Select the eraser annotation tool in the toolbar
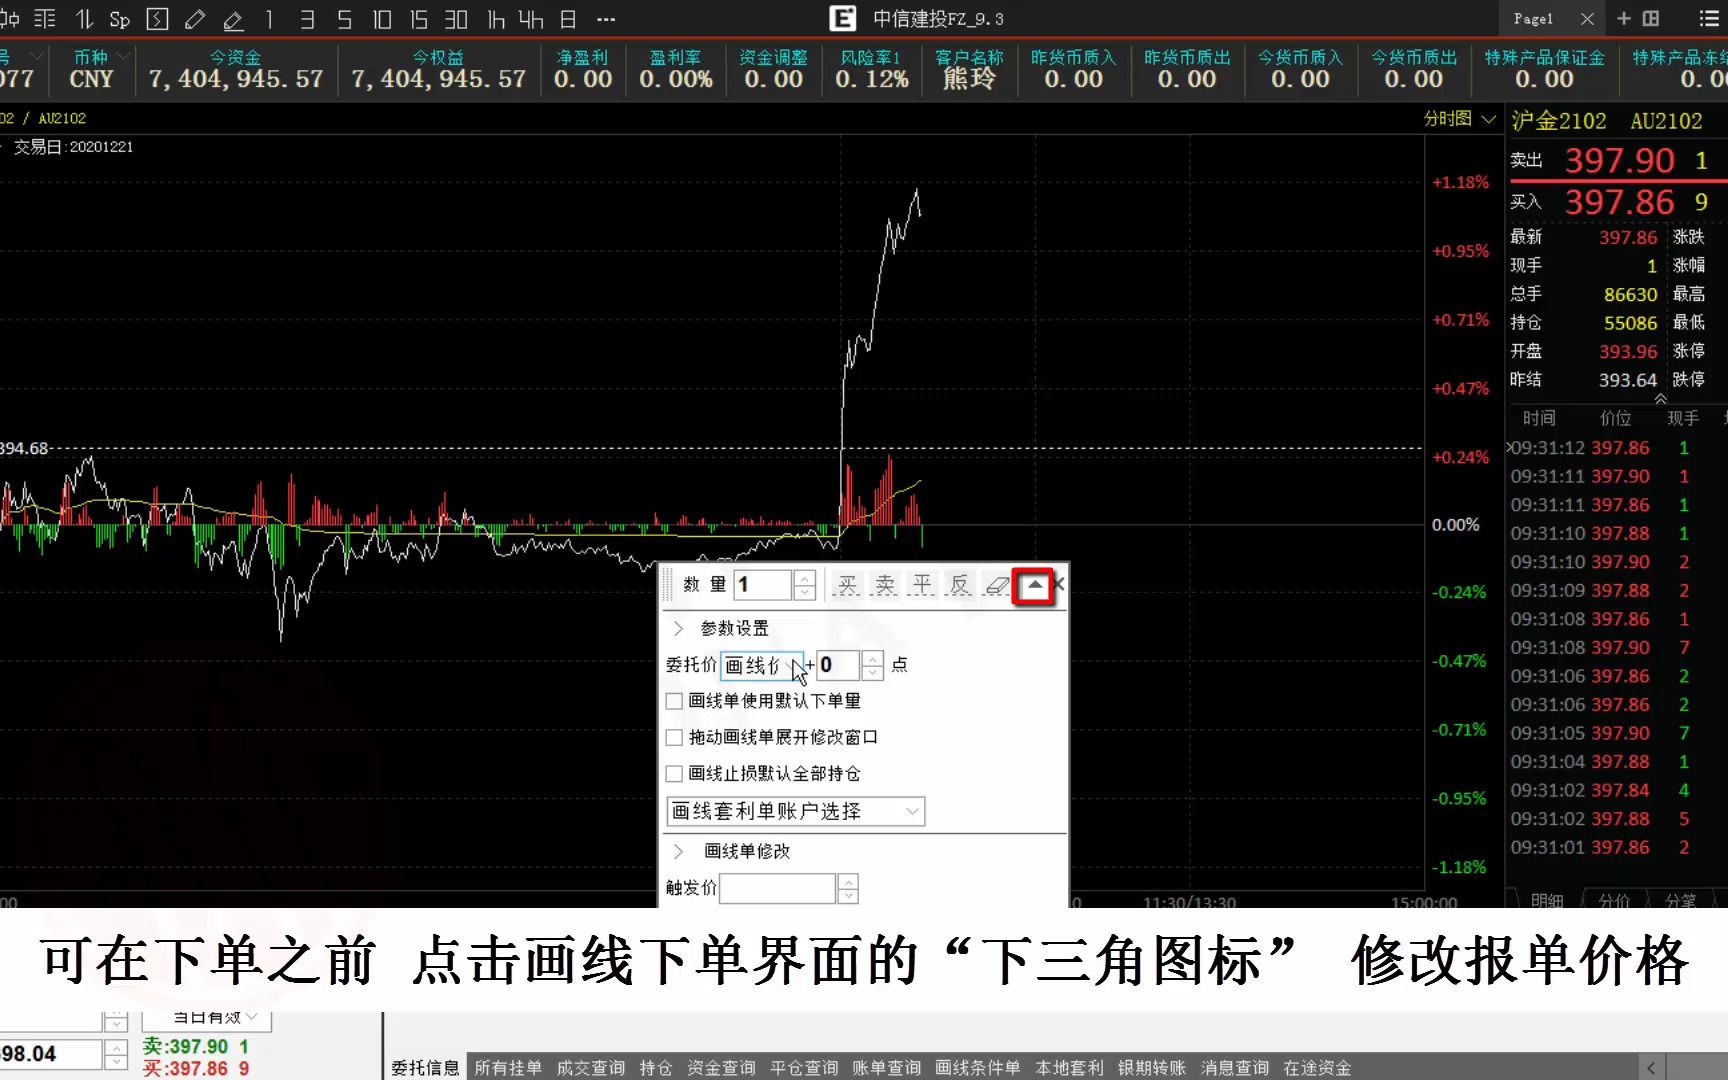This screenshot has height=1080, width=1728. [x=231, y=20]
